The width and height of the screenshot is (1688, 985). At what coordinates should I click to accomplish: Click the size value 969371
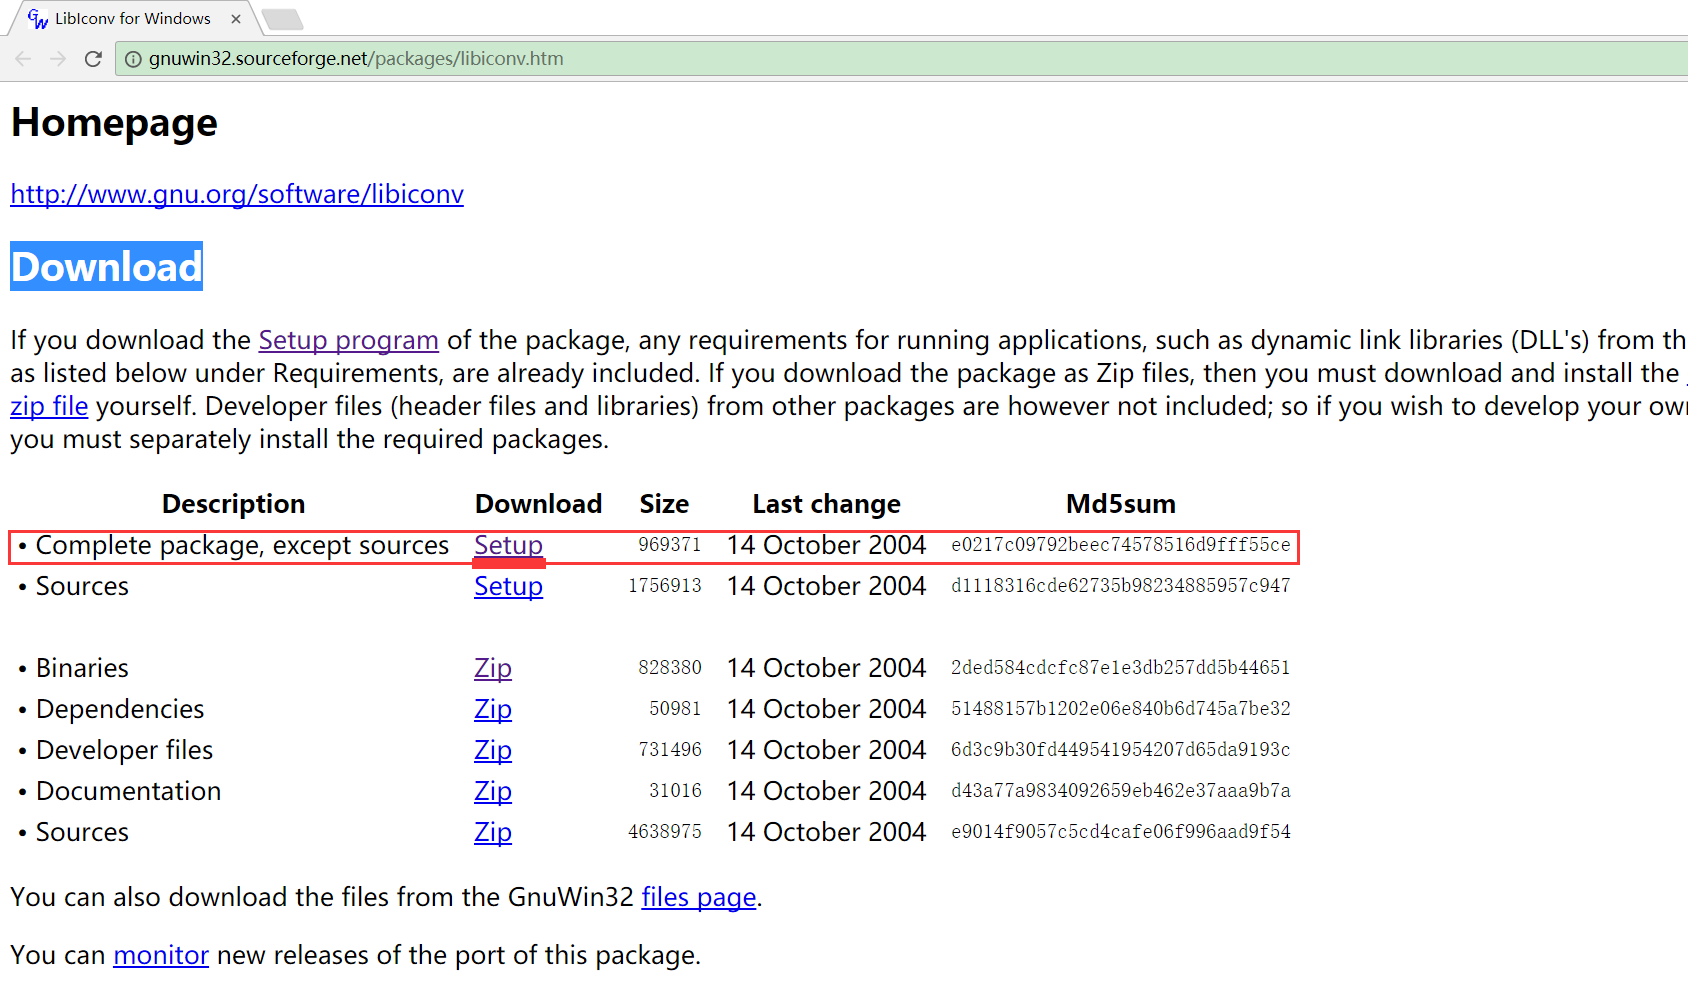(x=670, y=545)
